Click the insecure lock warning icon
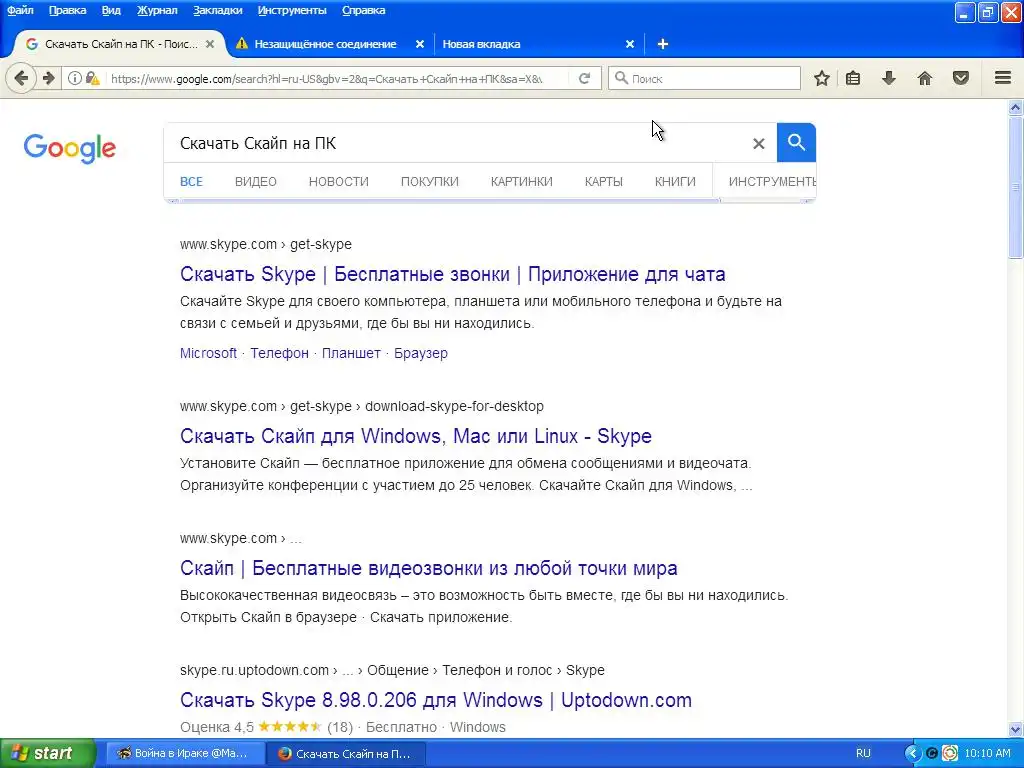The image size is (1024, 768). (x=93, y=78)
